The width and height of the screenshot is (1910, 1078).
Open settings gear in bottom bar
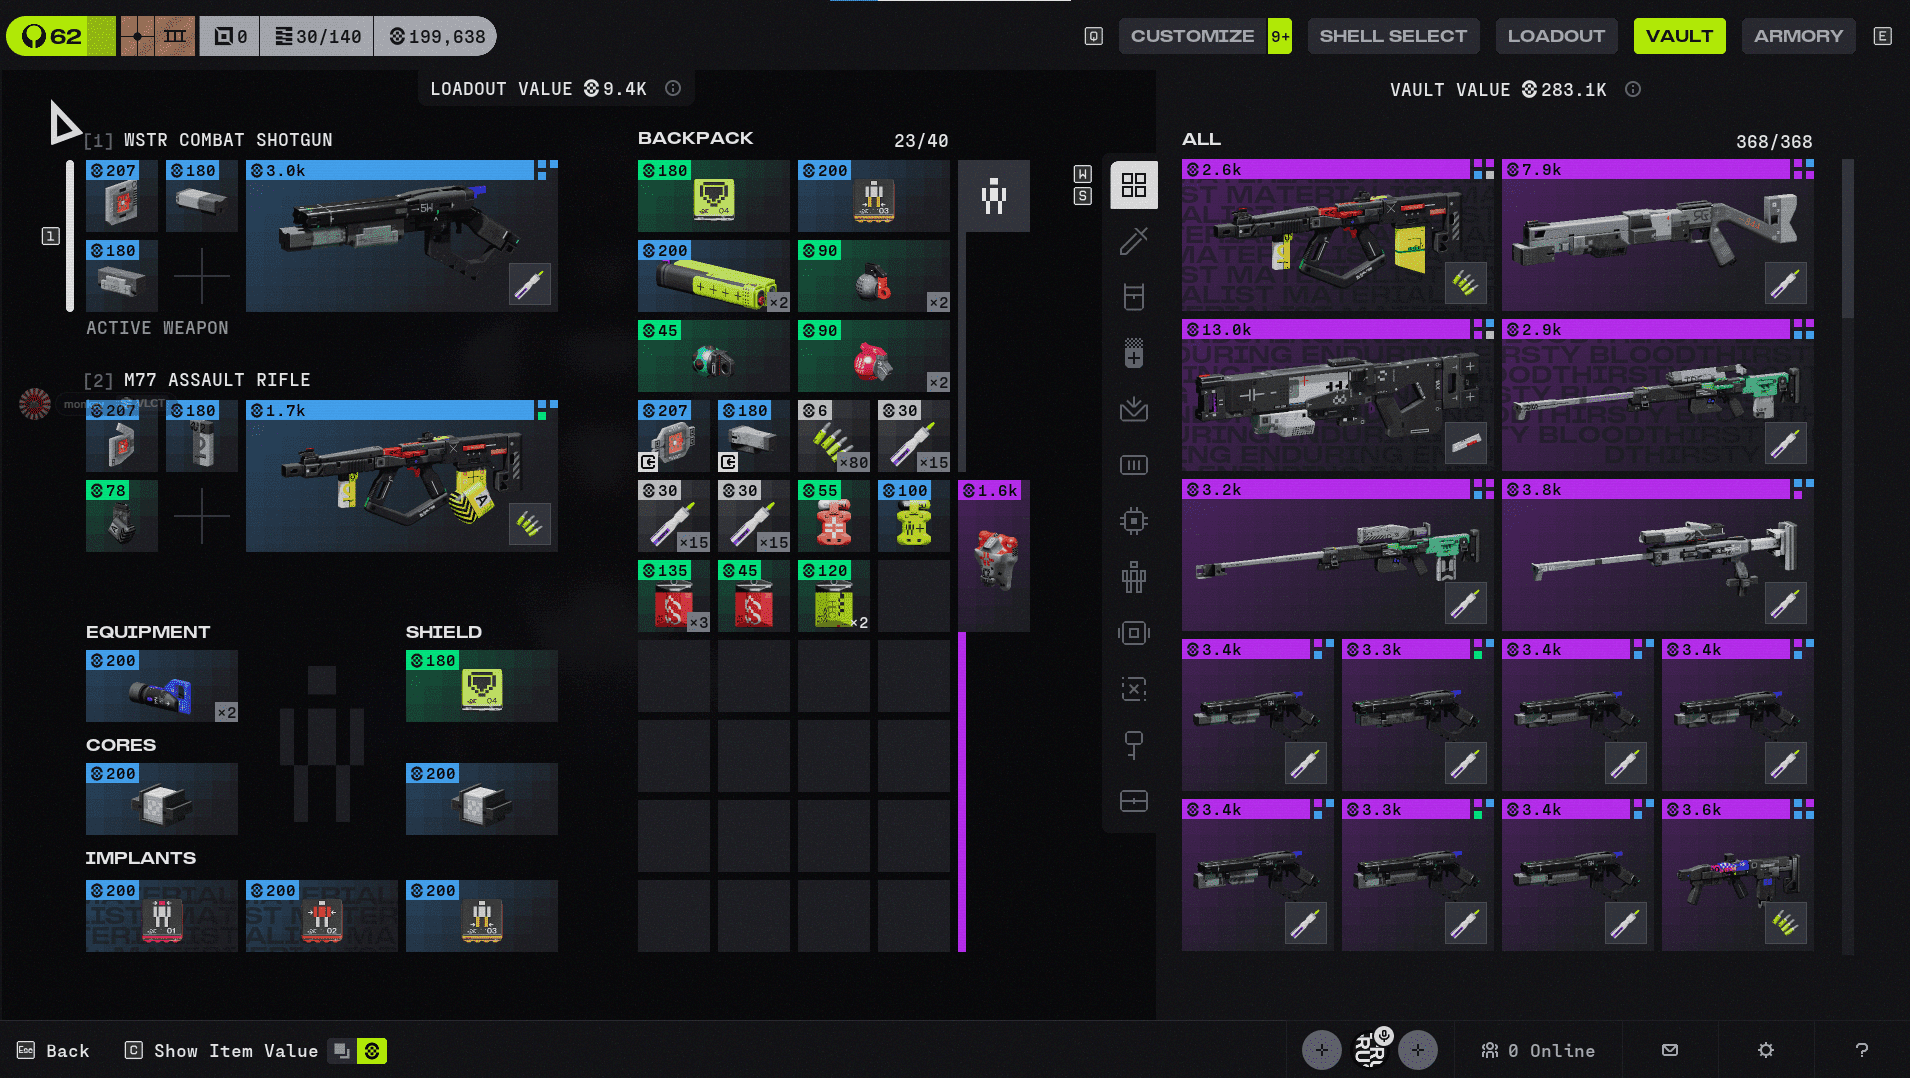(x=1765, y=1050)
